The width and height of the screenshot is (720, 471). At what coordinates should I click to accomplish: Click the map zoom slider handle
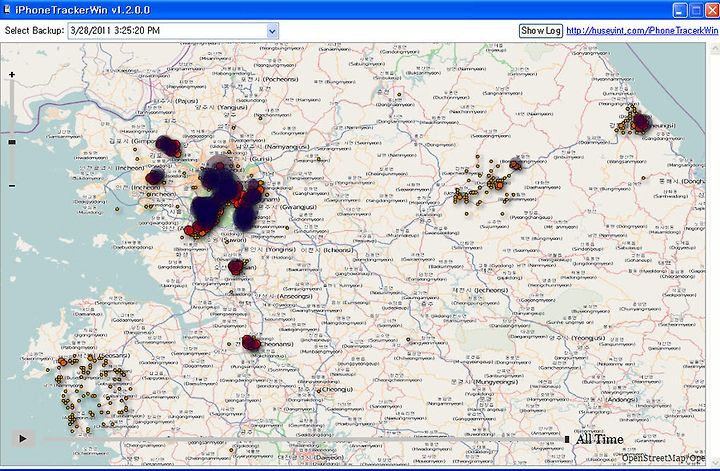[12, 142]
